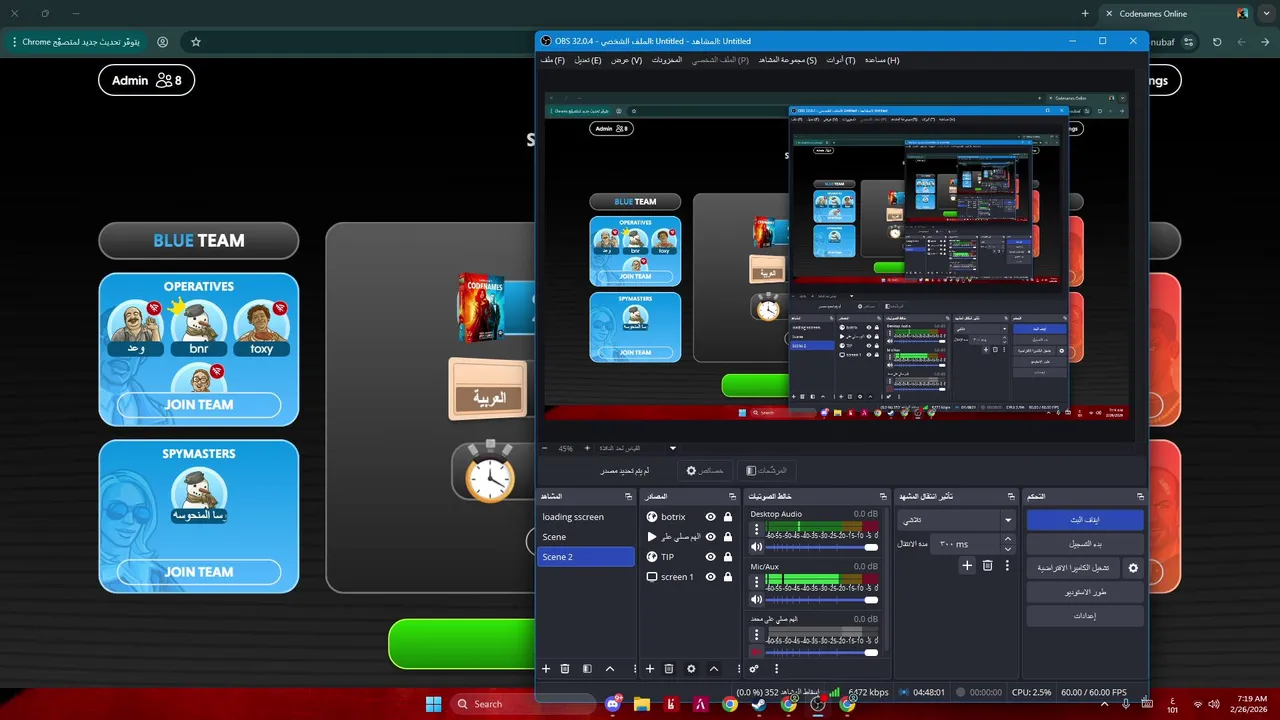
Task: Open new Chrome tab with plus icon
Action: point(1085,13)
